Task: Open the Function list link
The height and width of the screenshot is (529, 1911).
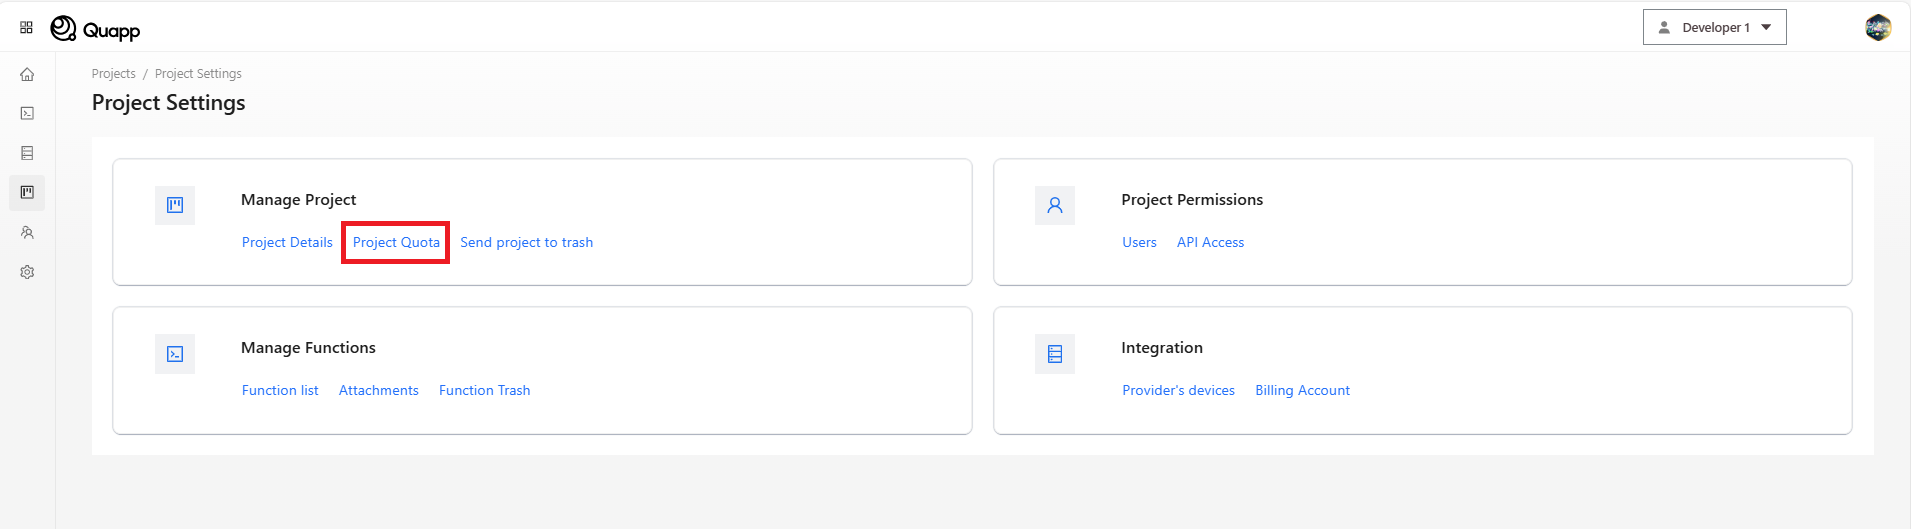Action: 280,390
